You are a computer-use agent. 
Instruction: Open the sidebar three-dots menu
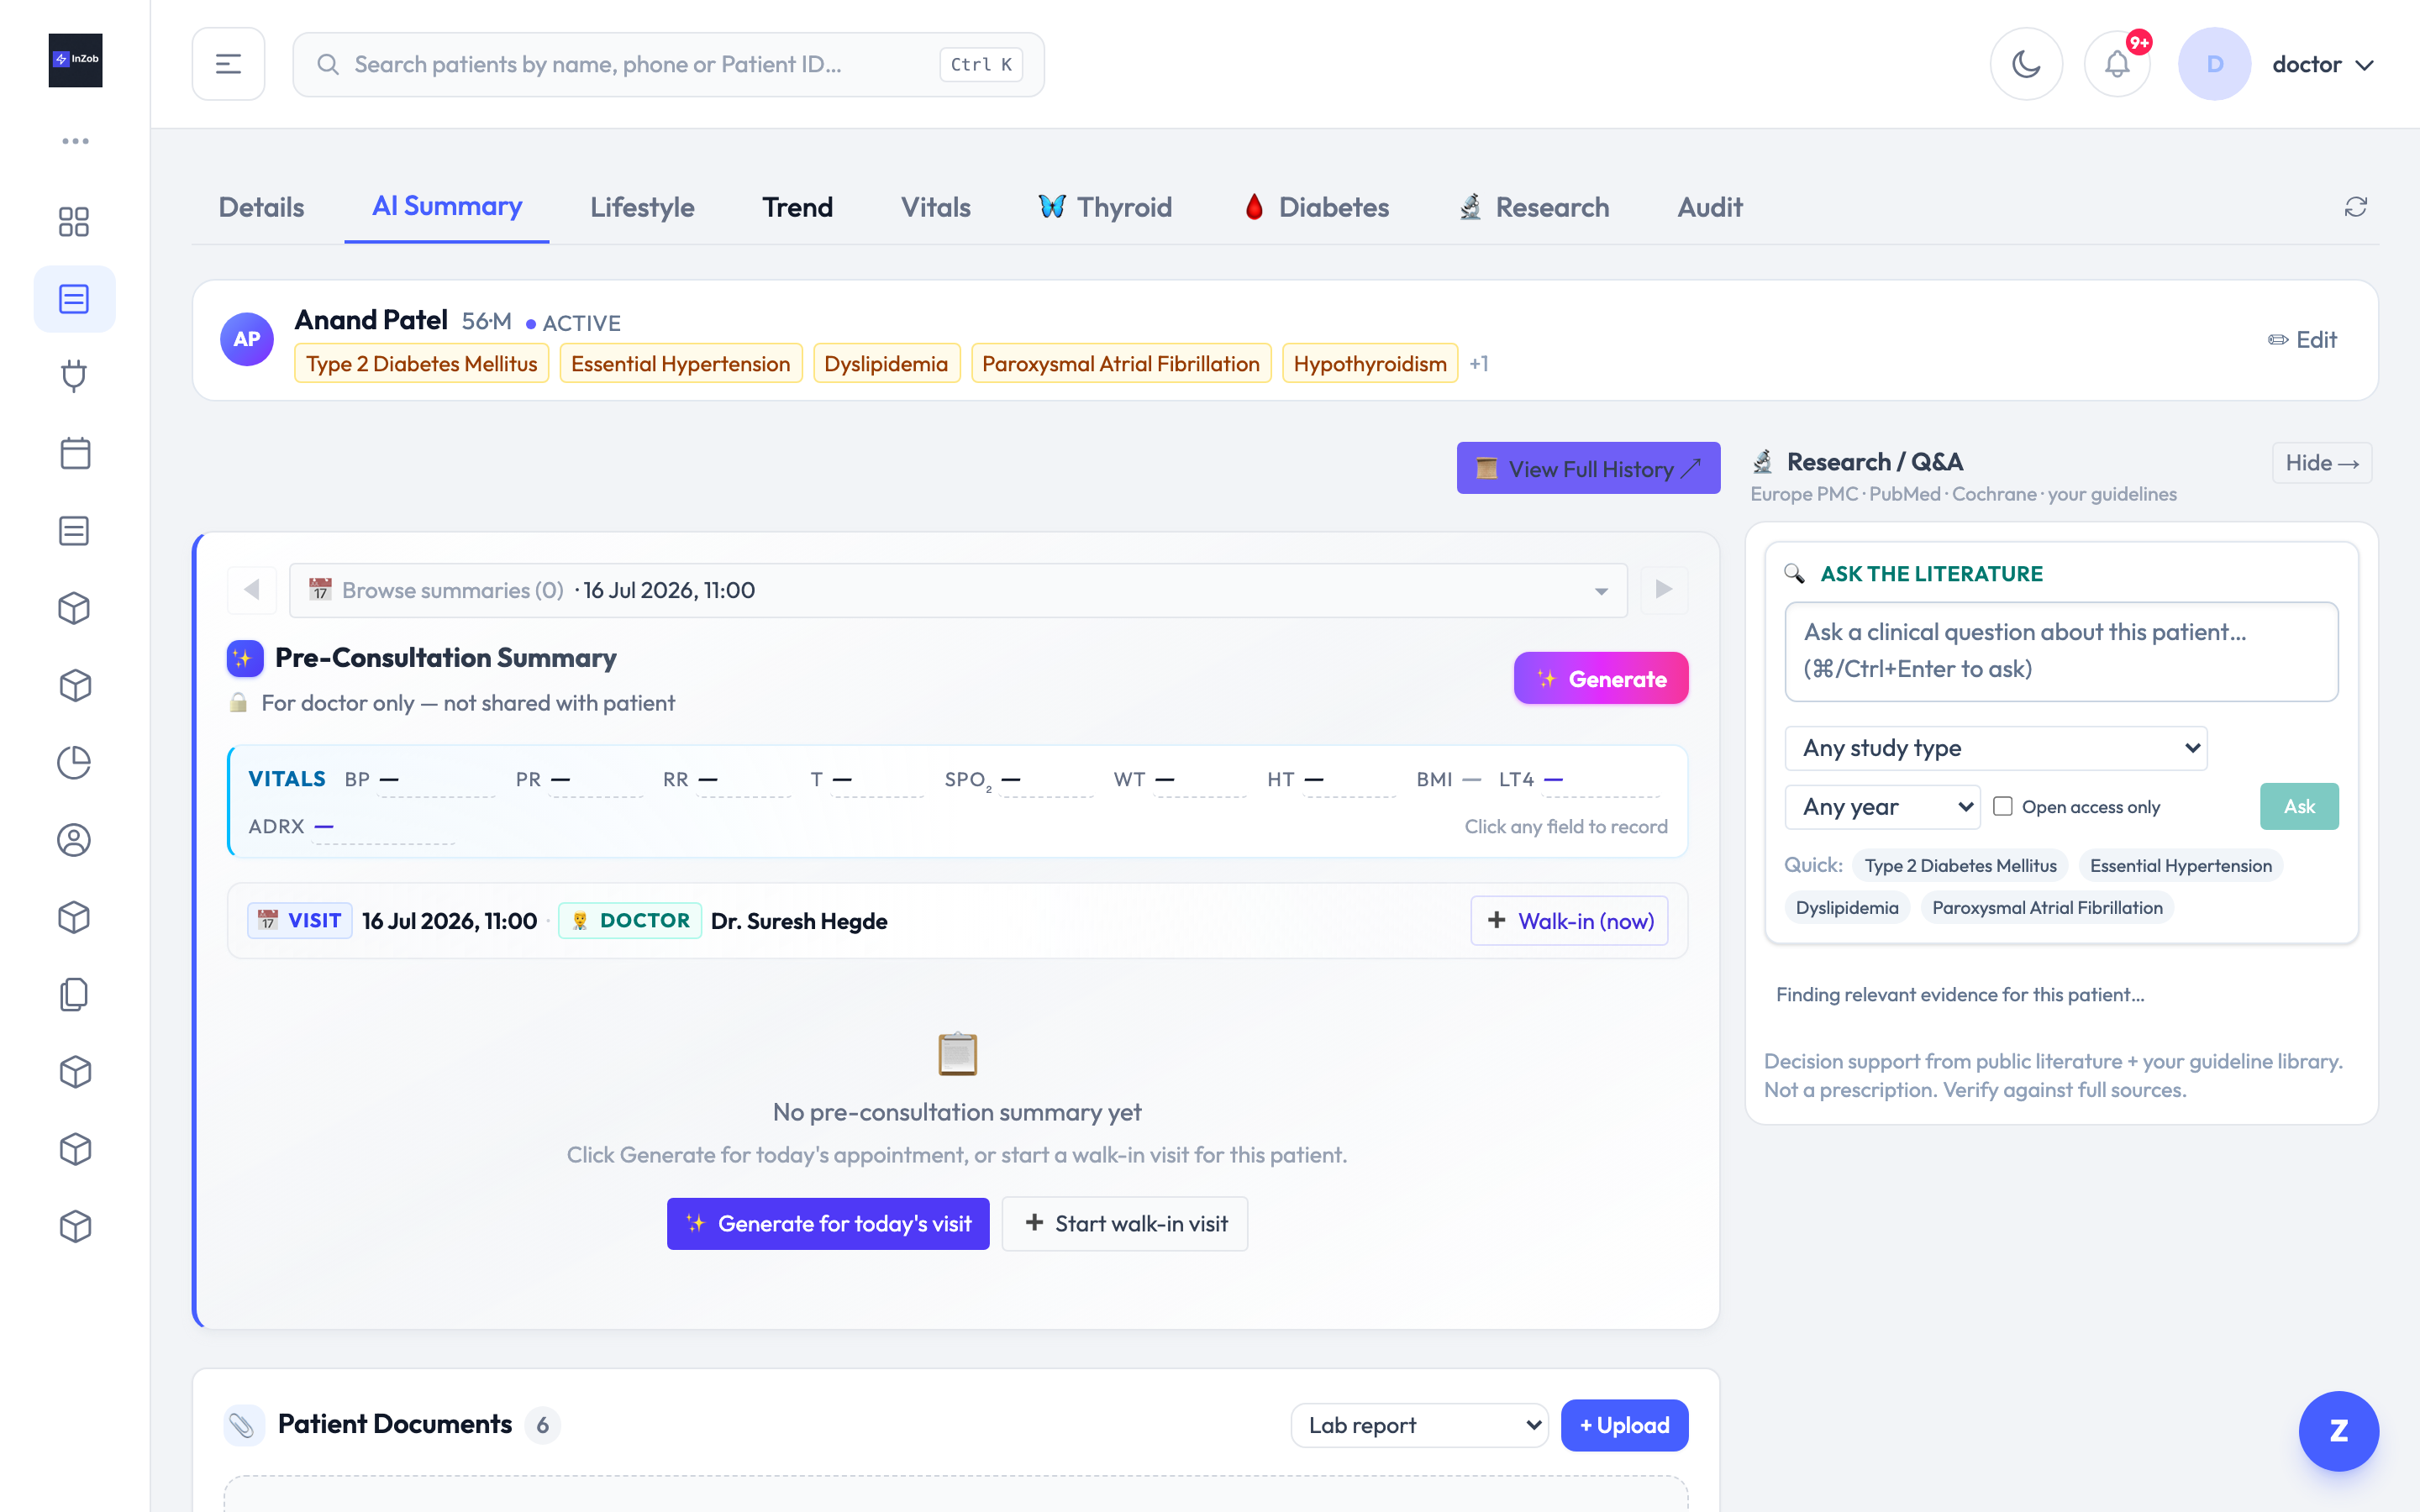(75, 141)
